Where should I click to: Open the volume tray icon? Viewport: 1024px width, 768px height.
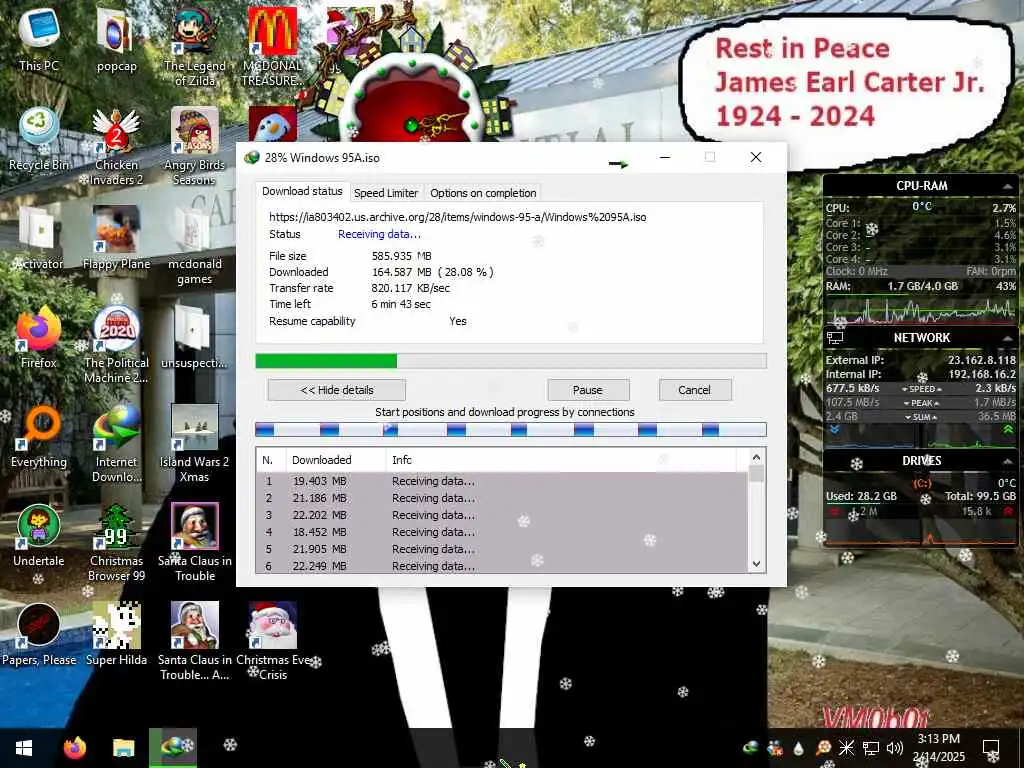pos(895,748)
